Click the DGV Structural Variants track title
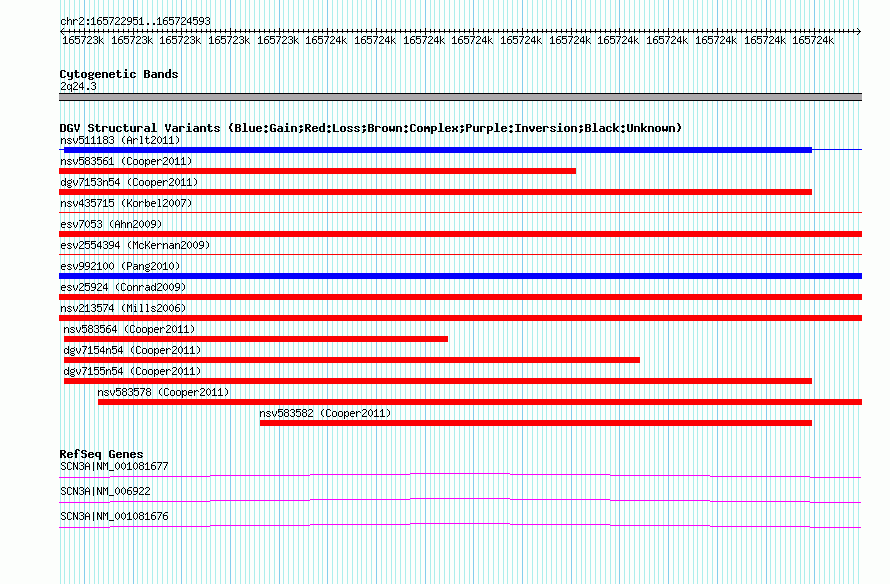890x584 pixels. (371, 128)
